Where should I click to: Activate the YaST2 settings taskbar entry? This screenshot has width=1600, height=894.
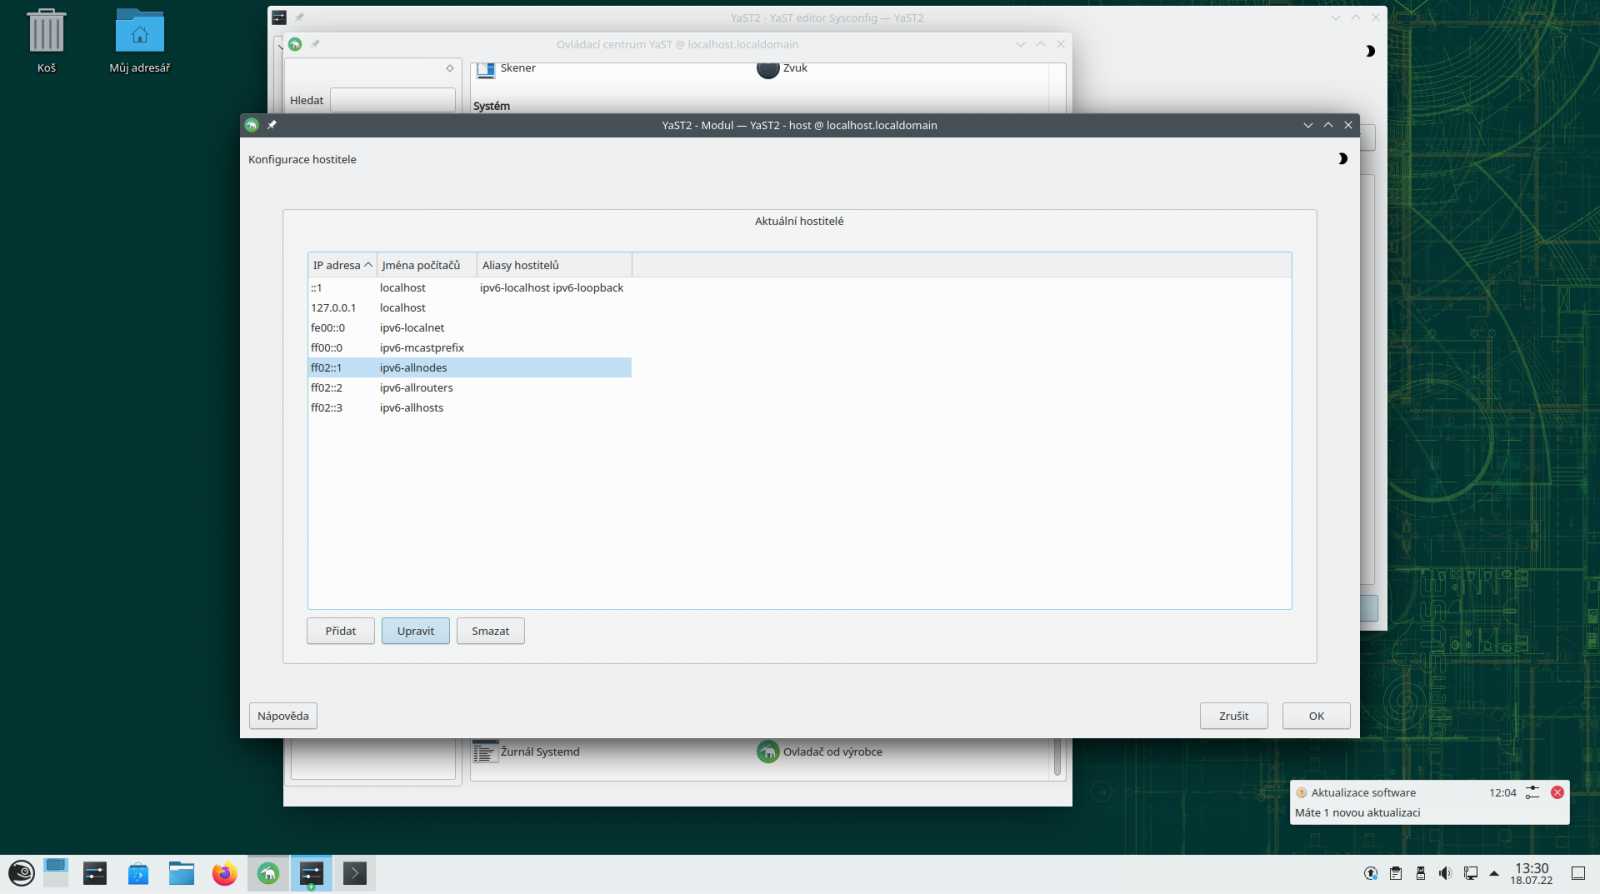(311, 873)
